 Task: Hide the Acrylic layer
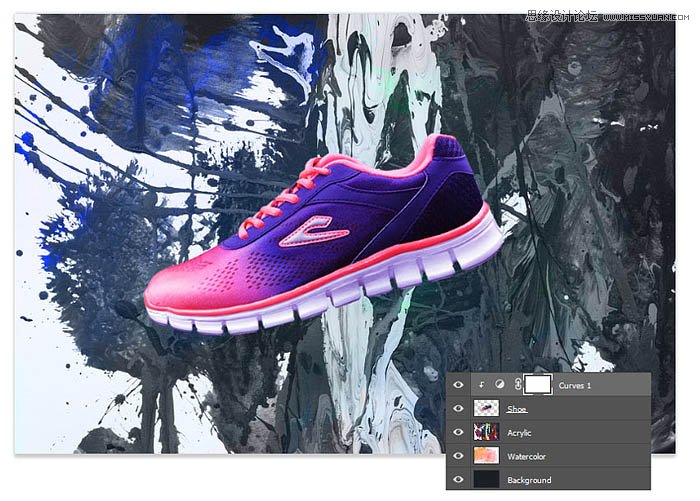point(459,432)
